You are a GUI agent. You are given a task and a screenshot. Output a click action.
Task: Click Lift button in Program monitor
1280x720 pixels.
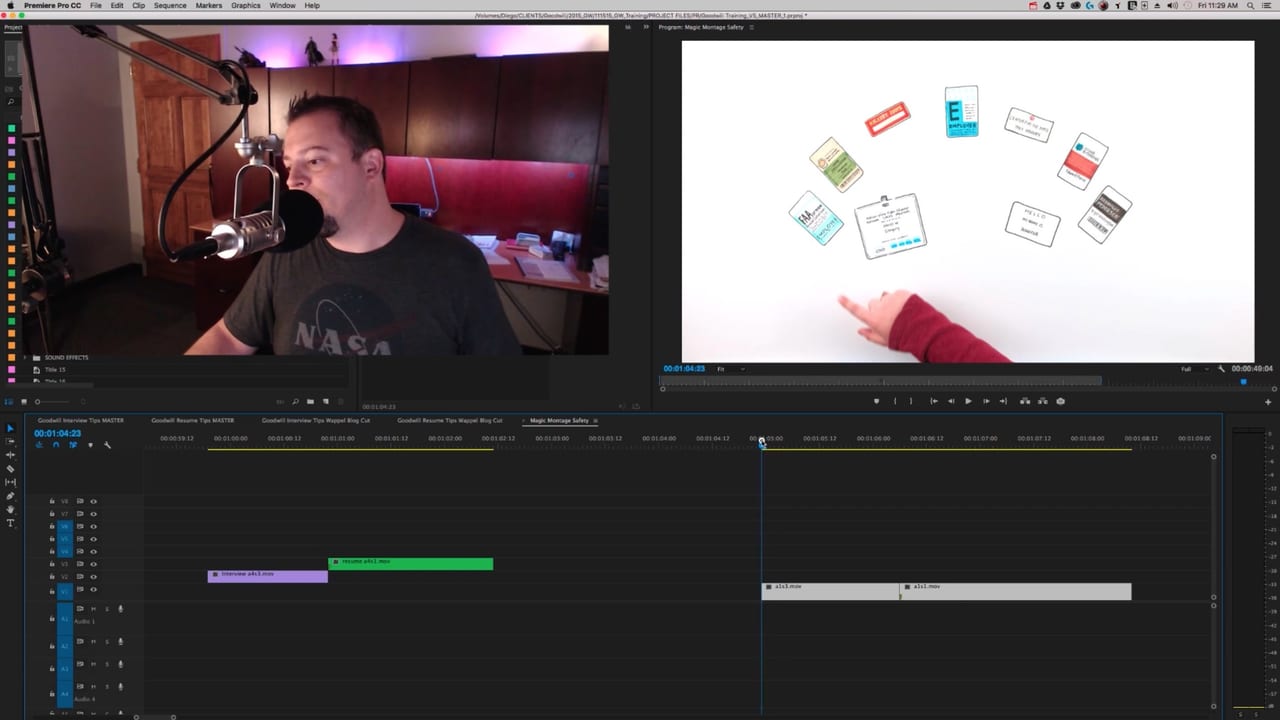pos(1025,401)
